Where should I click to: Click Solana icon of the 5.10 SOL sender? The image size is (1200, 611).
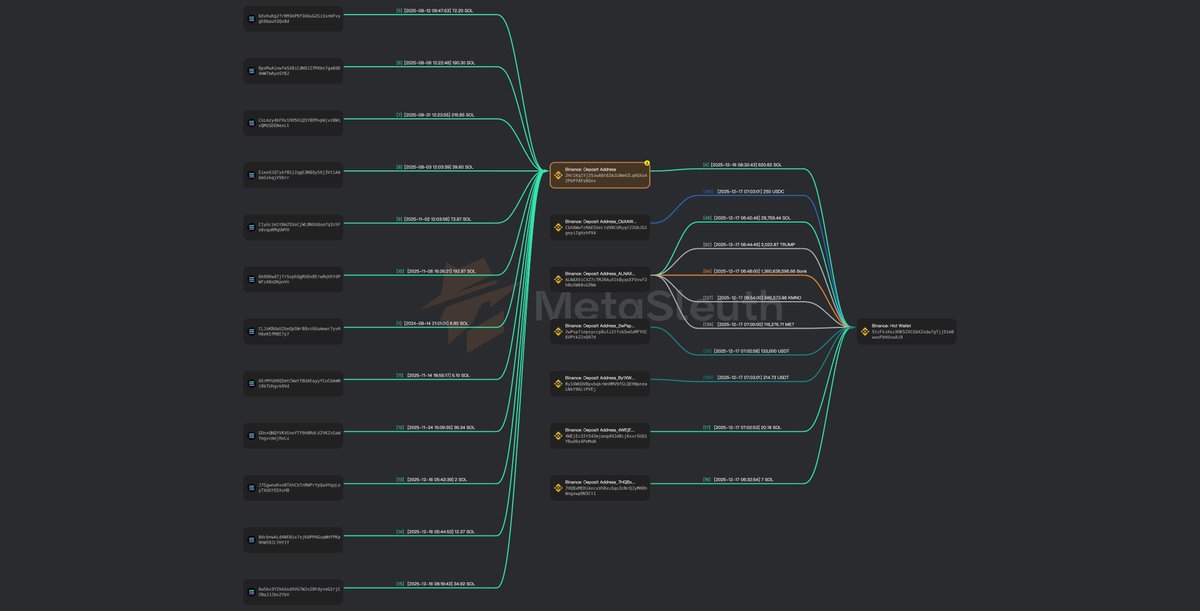coord(251,383)
